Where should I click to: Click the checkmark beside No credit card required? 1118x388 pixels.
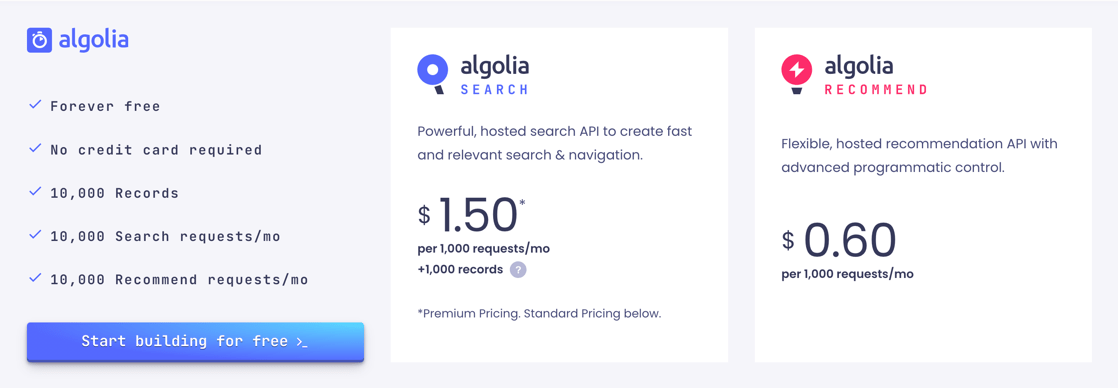pyautogui.click(x=34, y=149)
